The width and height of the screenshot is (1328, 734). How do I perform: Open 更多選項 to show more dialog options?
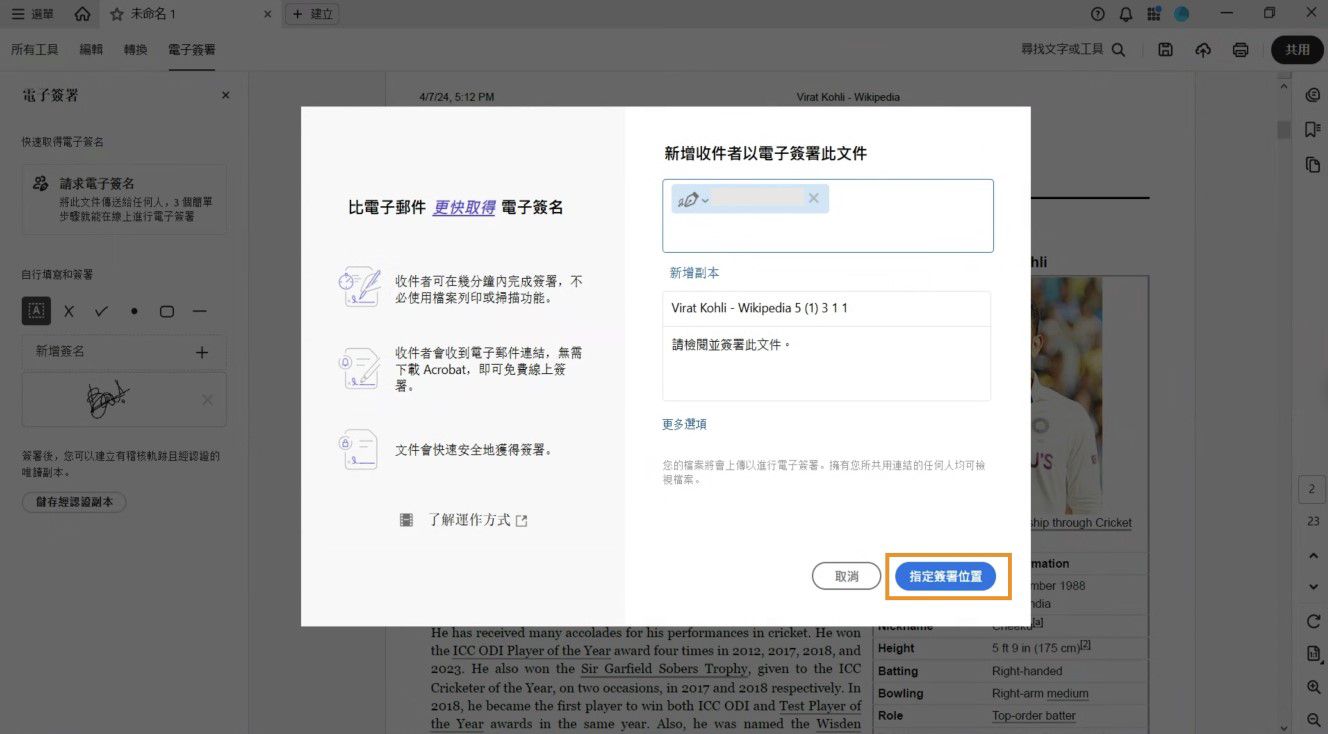click(x=684, y=423)
